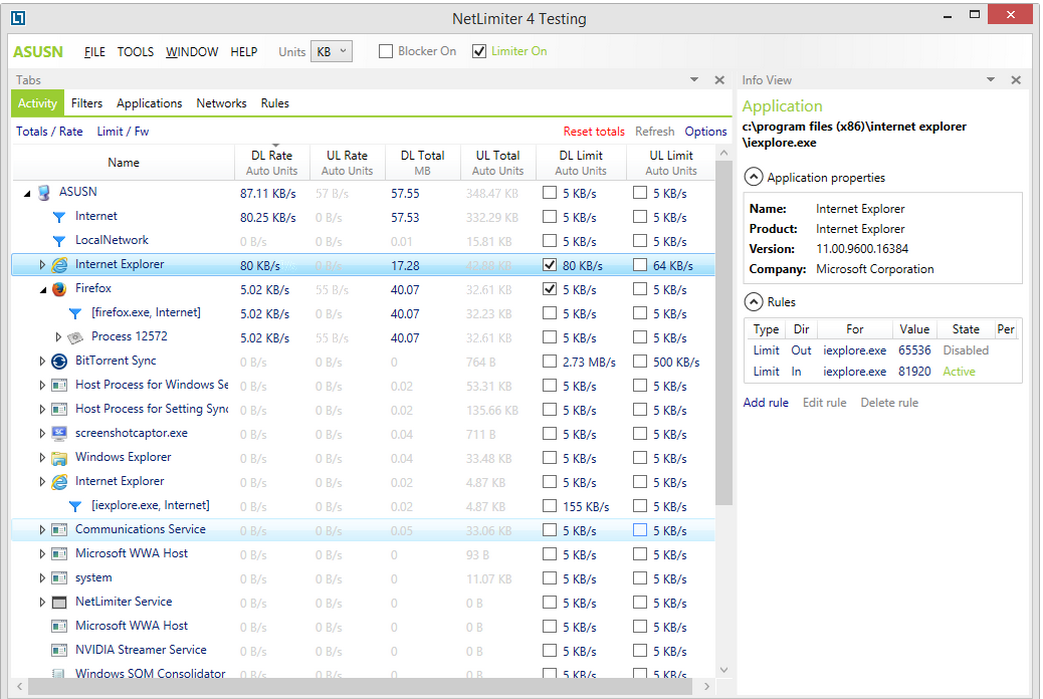Screen dimensions: 1043x699
Task: Click the scroll down arrow of the list
Action: pos(724,670)
